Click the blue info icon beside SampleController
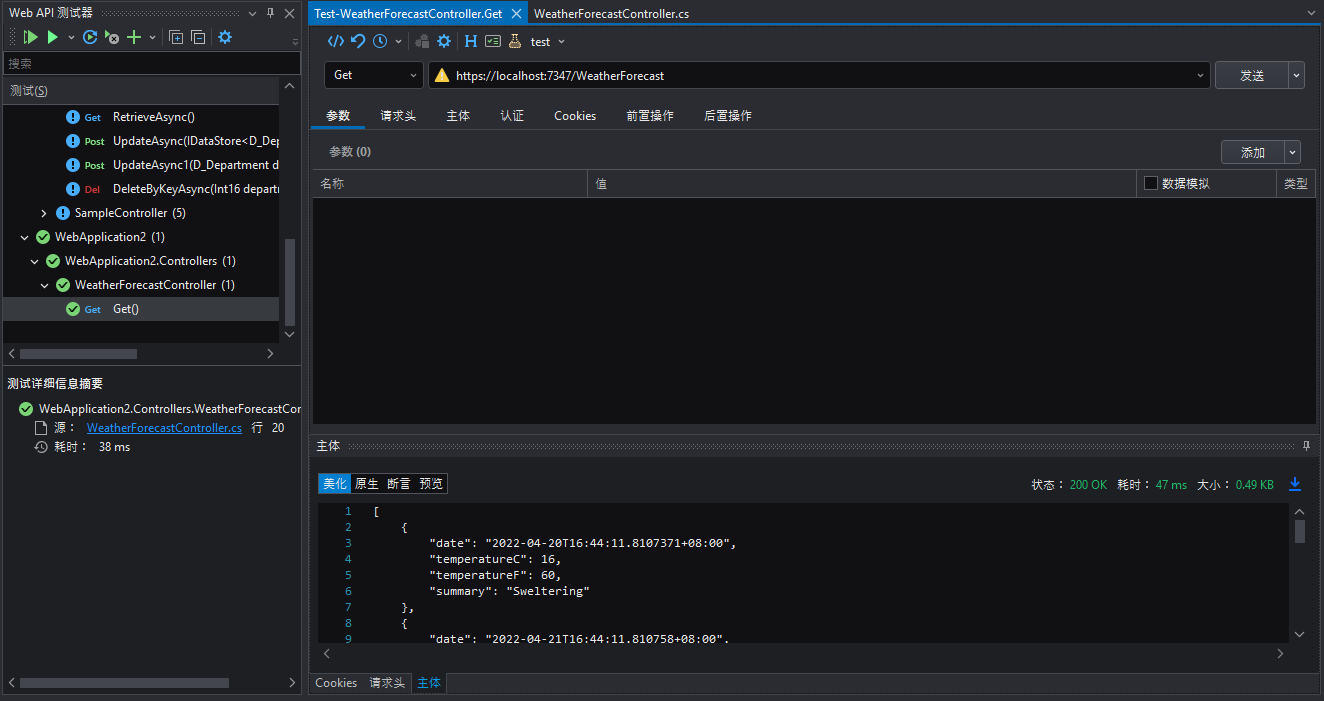This screenshot has width=1324, height=701. (x=63, y=213)
